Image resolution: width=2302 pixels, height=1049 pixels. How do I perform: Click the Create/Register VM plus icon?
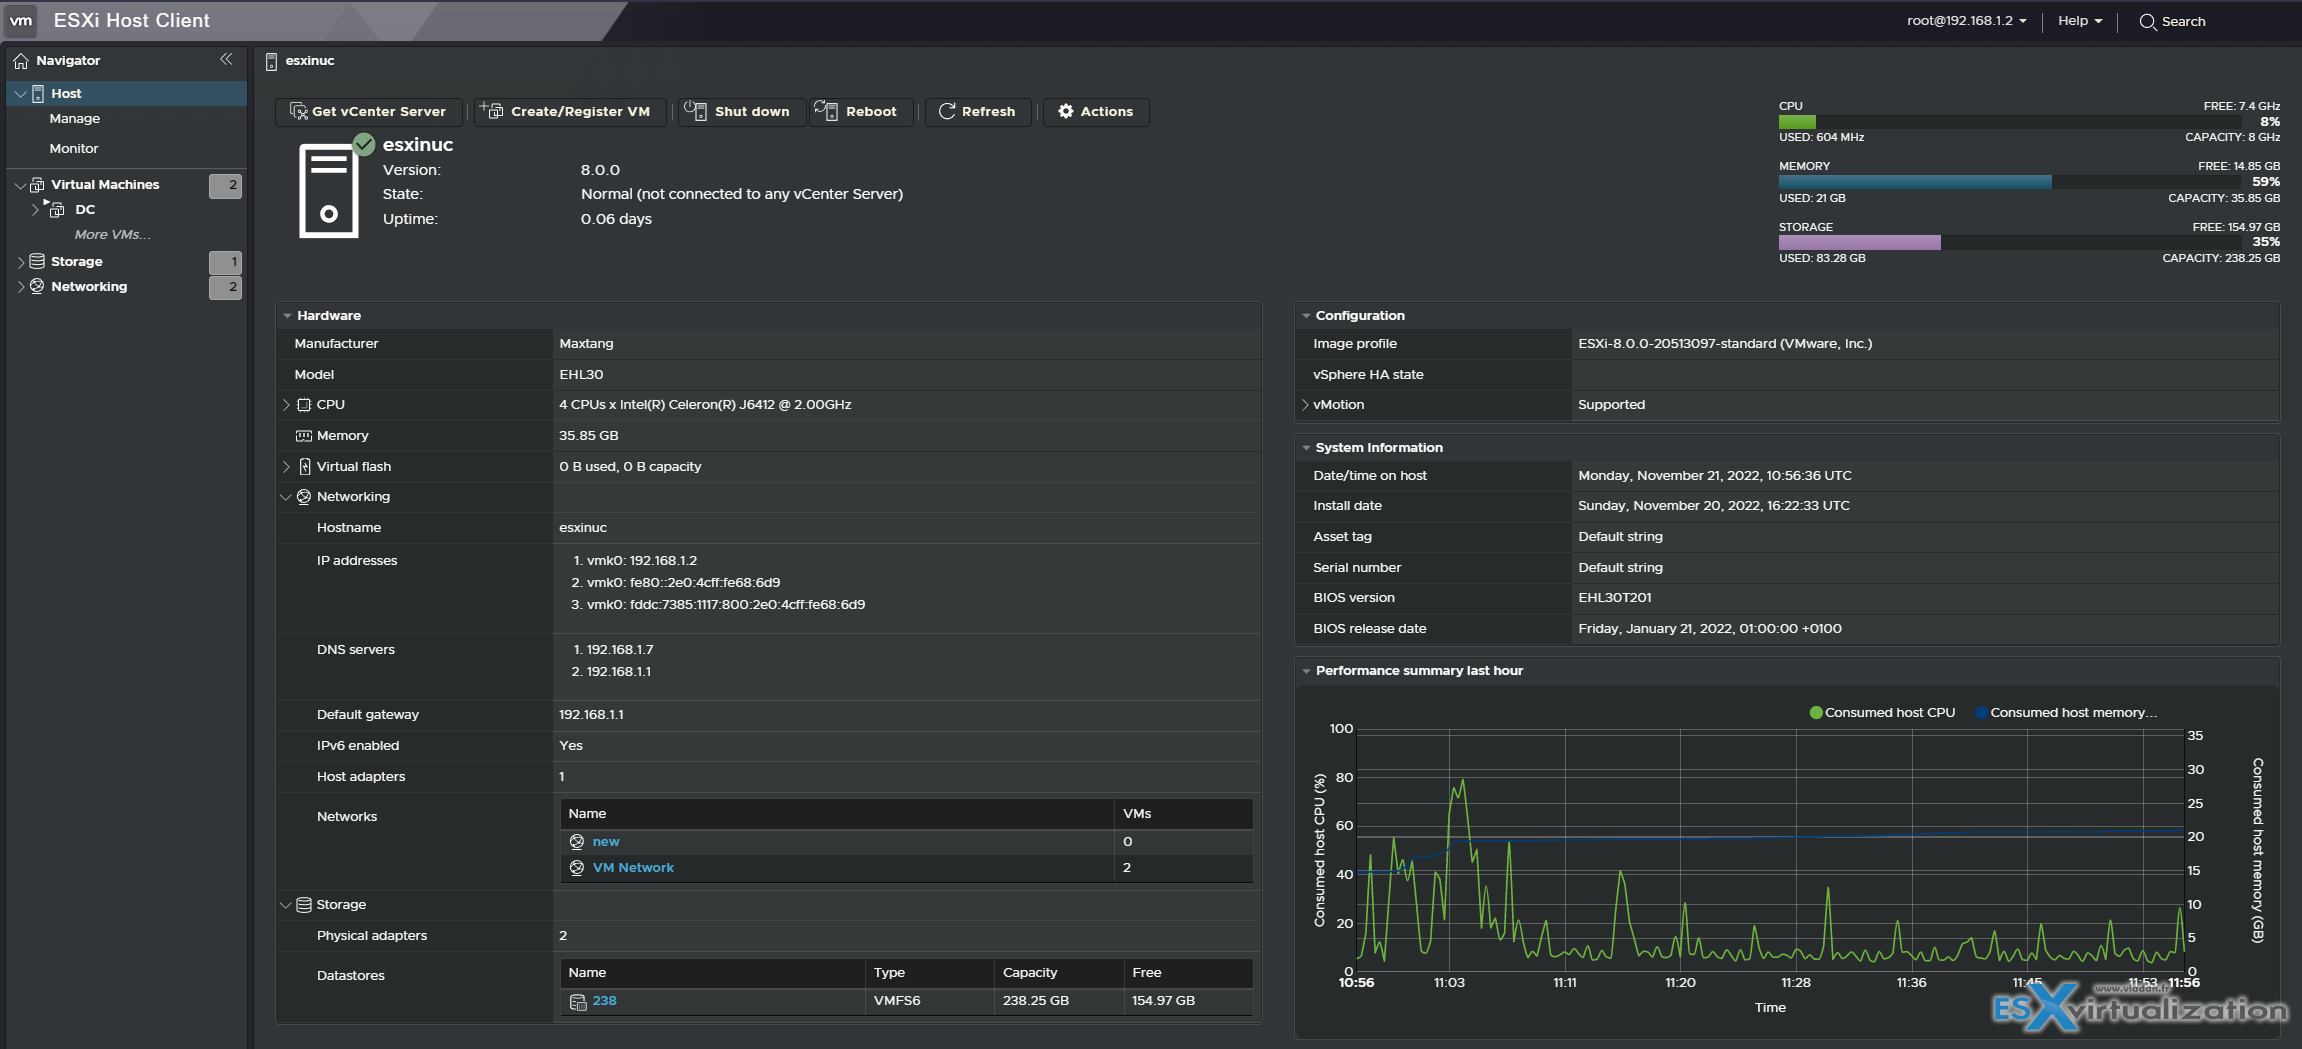(492, 110)
